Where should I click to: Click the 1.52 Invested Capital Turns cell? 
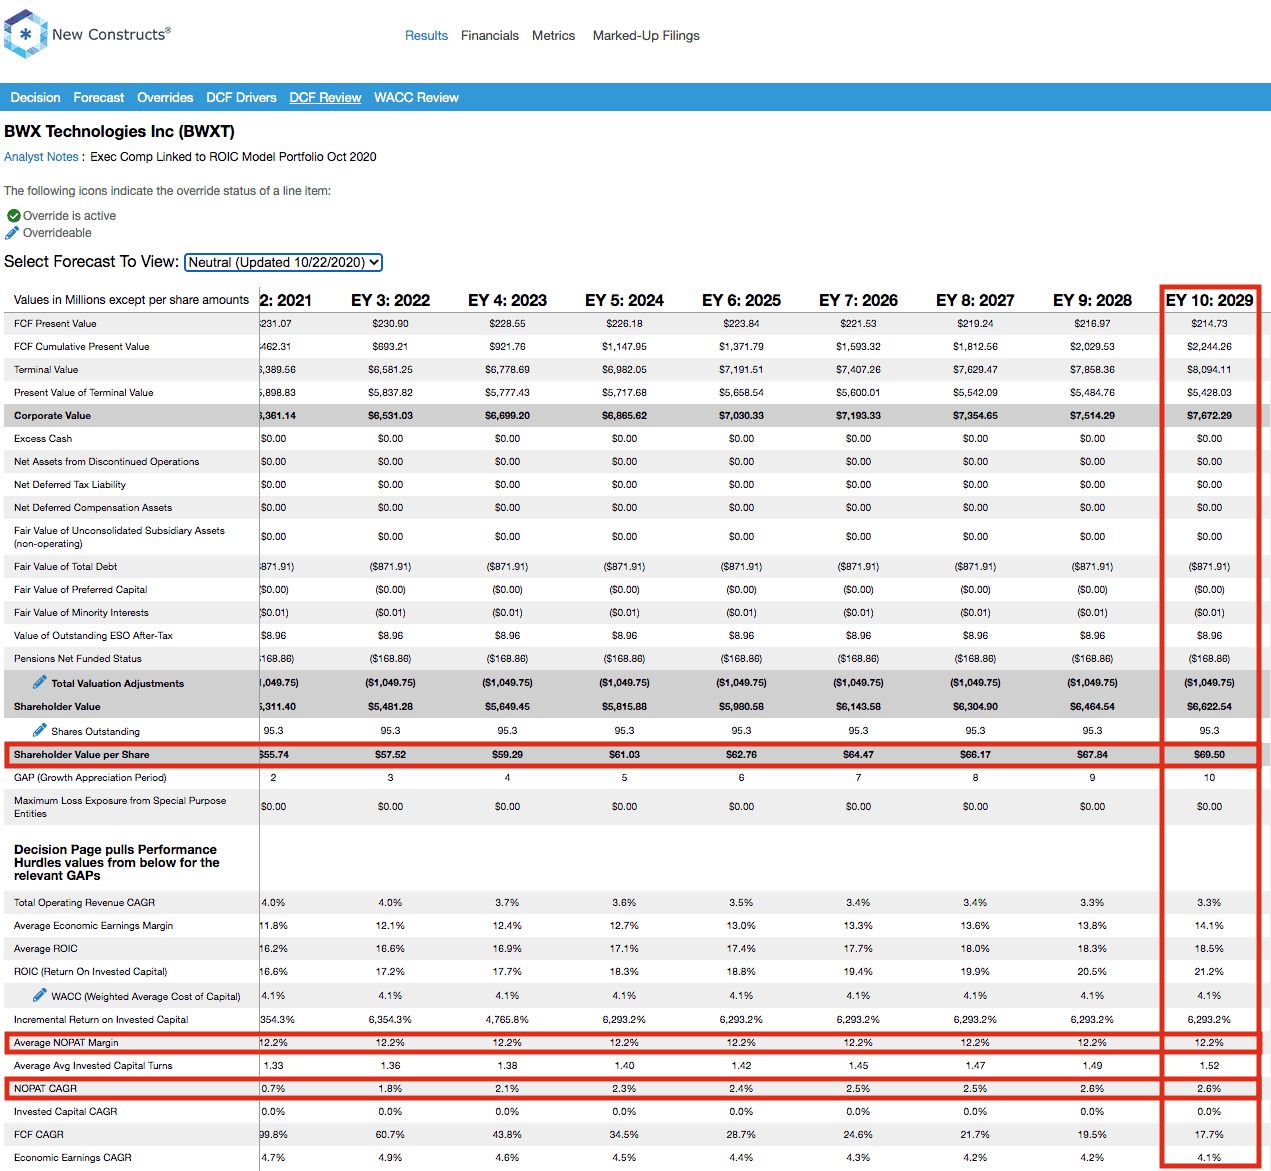[x=1209, y=1066]
